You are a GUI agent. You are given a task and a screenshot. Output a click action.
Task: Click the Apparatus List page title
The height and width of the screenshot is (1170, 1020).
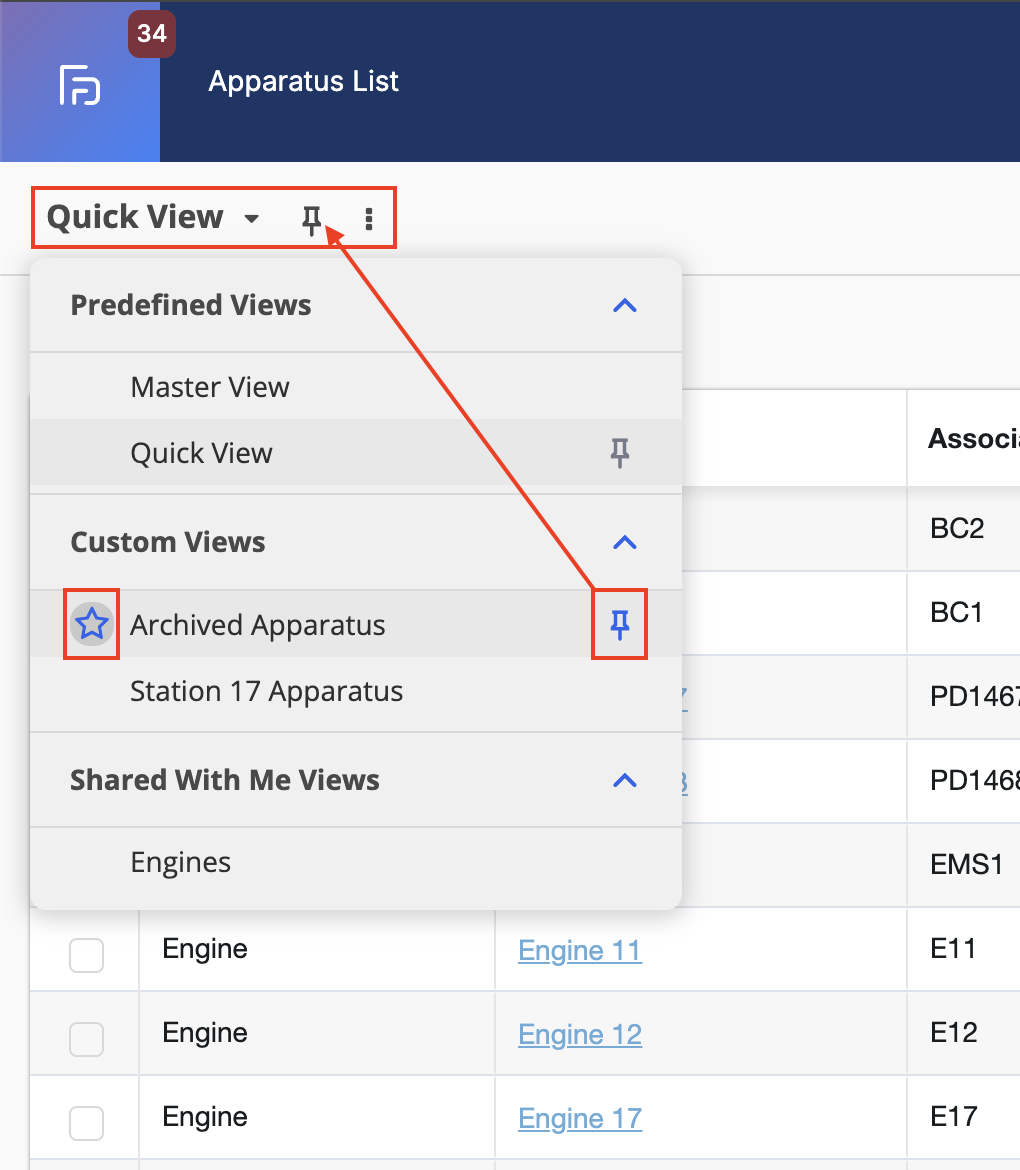pos(303,81)
